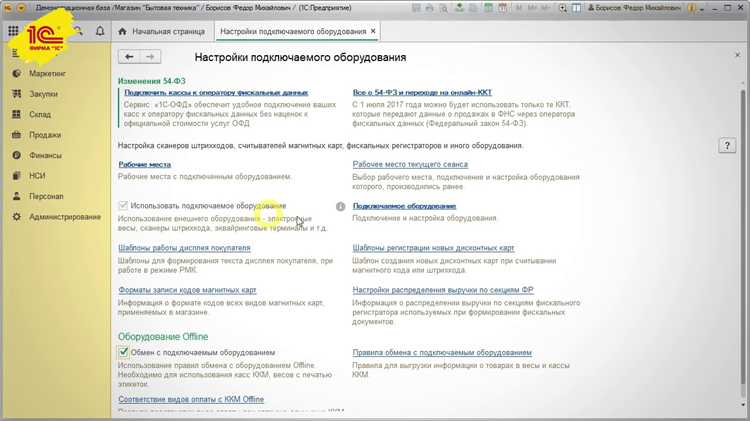The height and width of the screenshot is (421, 750).
Task: Switch to Начальная страница tab
Action: click(163, 31)
